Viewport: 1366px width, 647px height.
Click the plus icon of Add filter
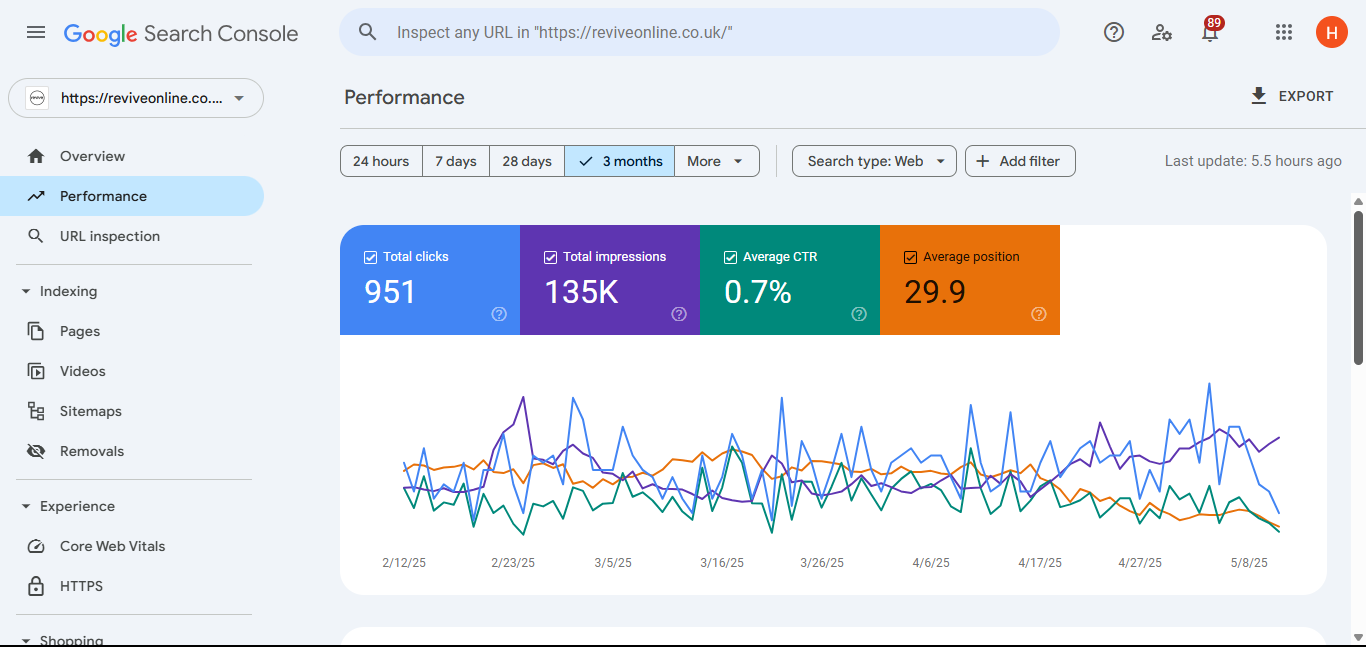click(983, 161)
